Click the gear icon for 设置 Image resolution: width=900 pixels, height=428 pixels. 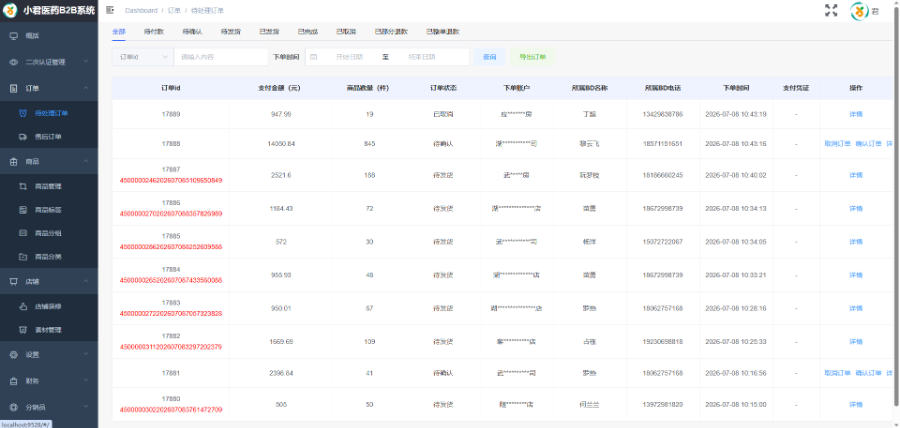tap(14, 355)
